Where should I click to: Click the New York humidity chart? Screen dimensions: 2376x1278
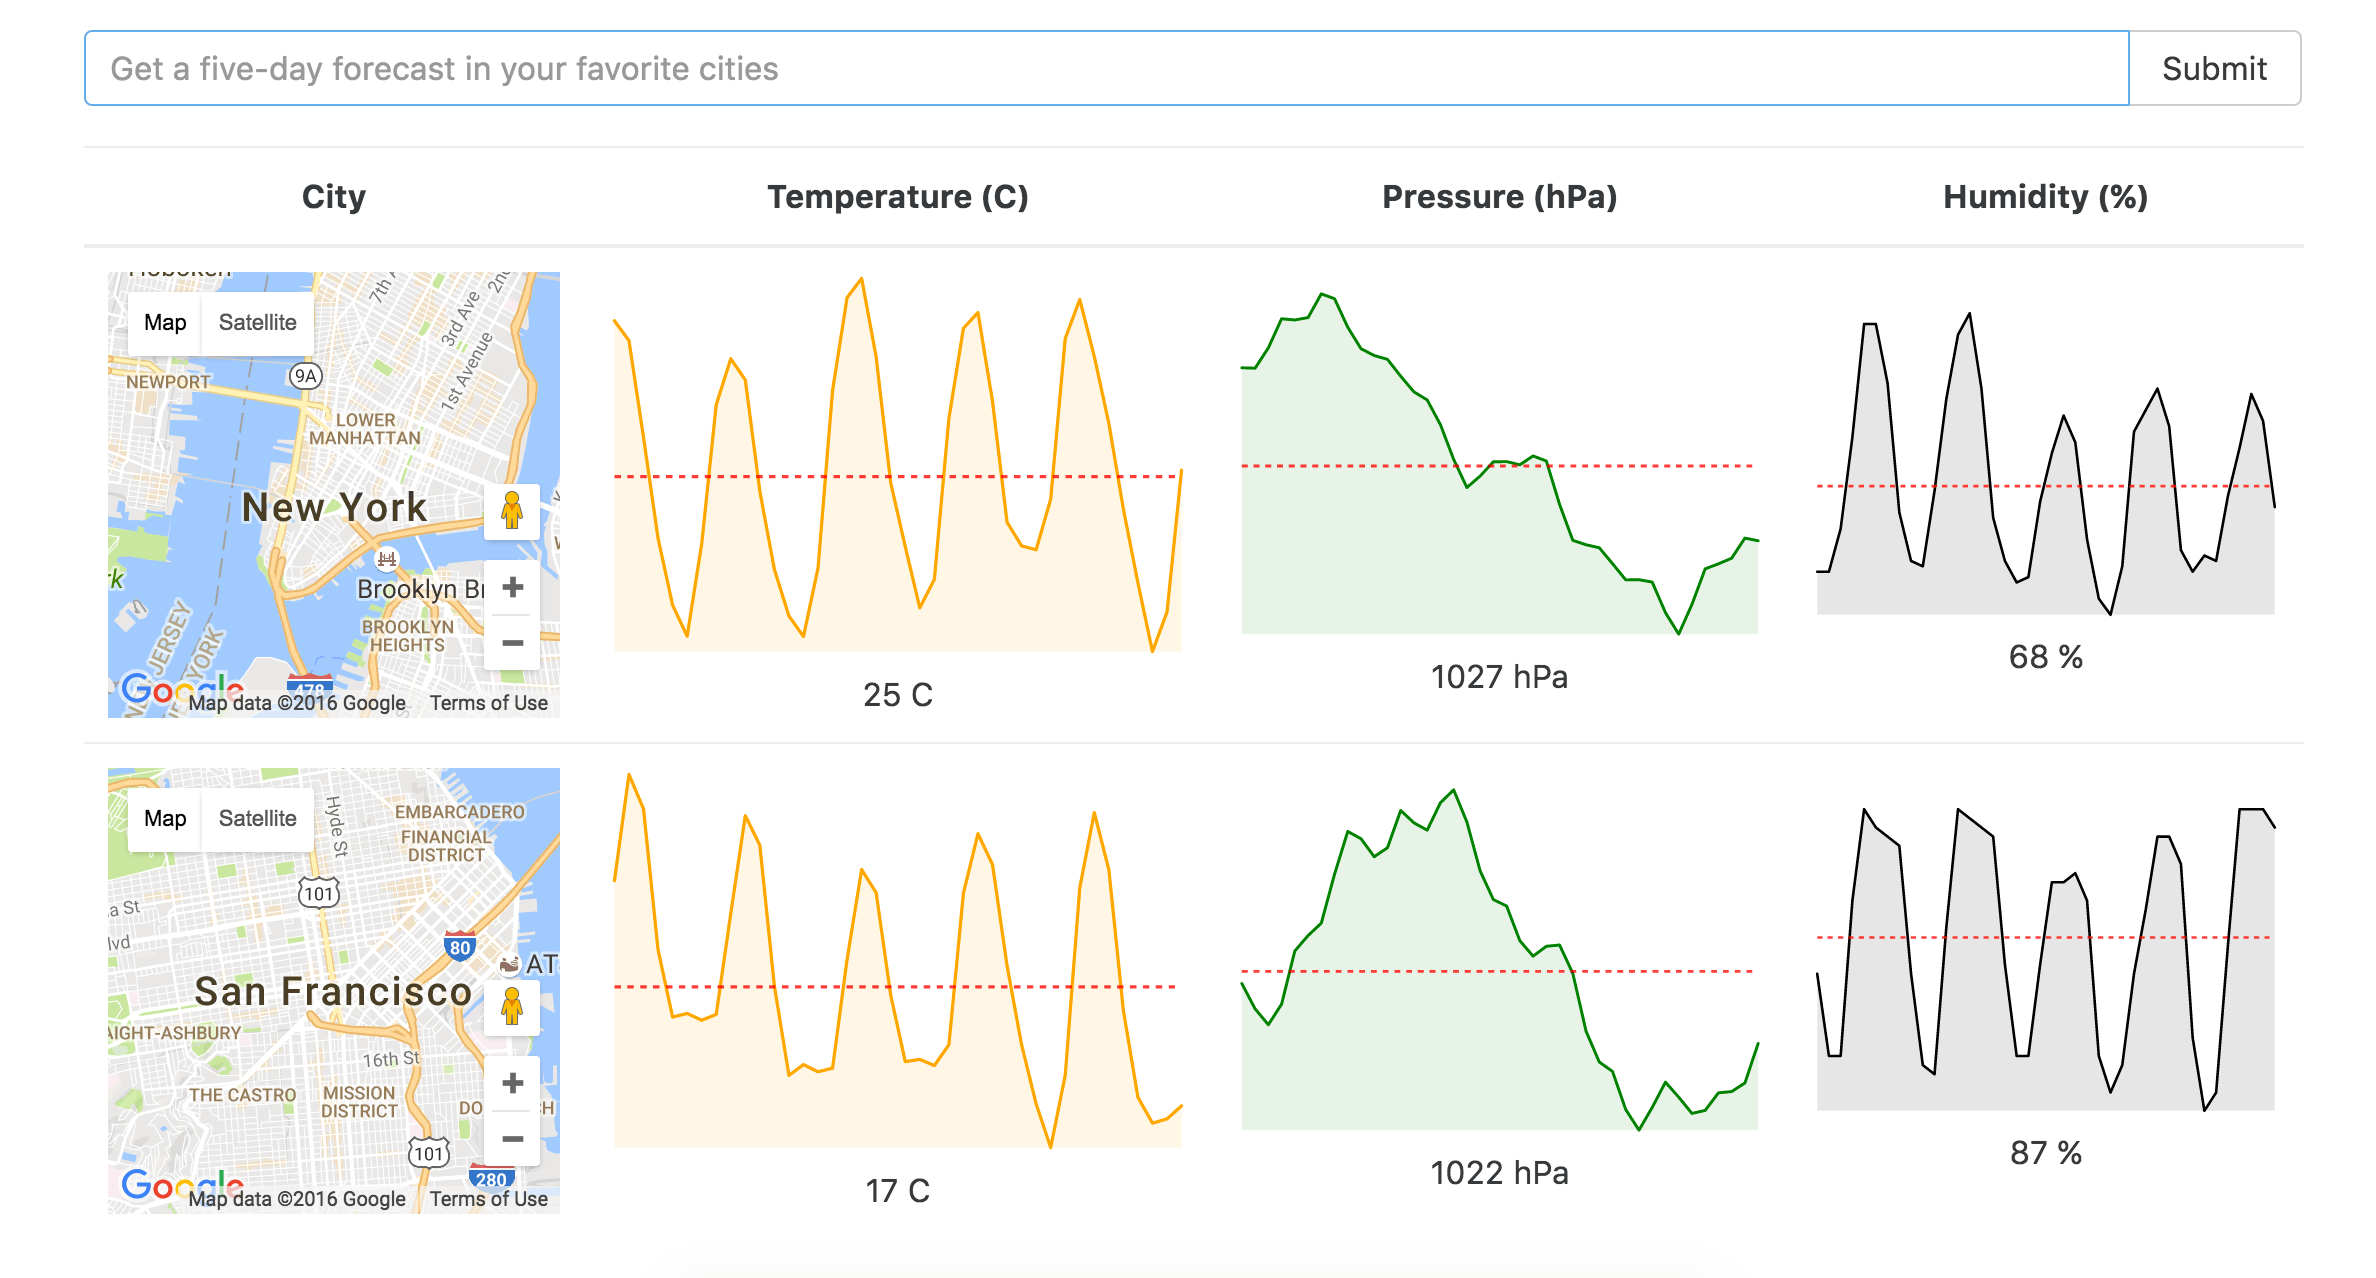2045,465
